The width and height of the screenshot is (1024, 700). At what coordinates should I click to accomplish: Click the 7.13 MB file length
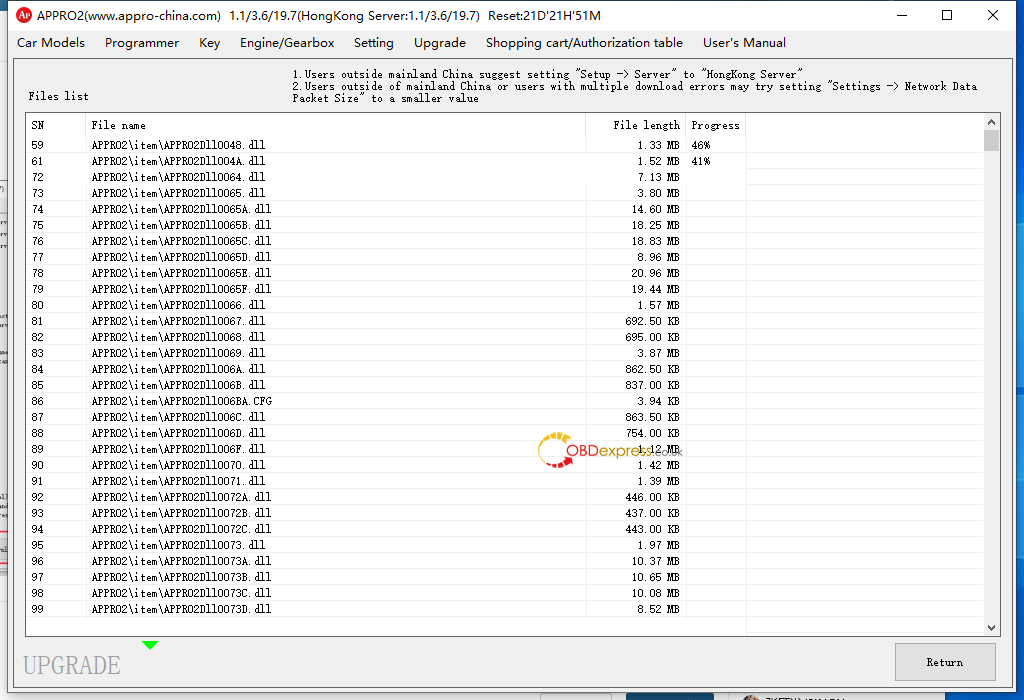click(x=658, y=177)
